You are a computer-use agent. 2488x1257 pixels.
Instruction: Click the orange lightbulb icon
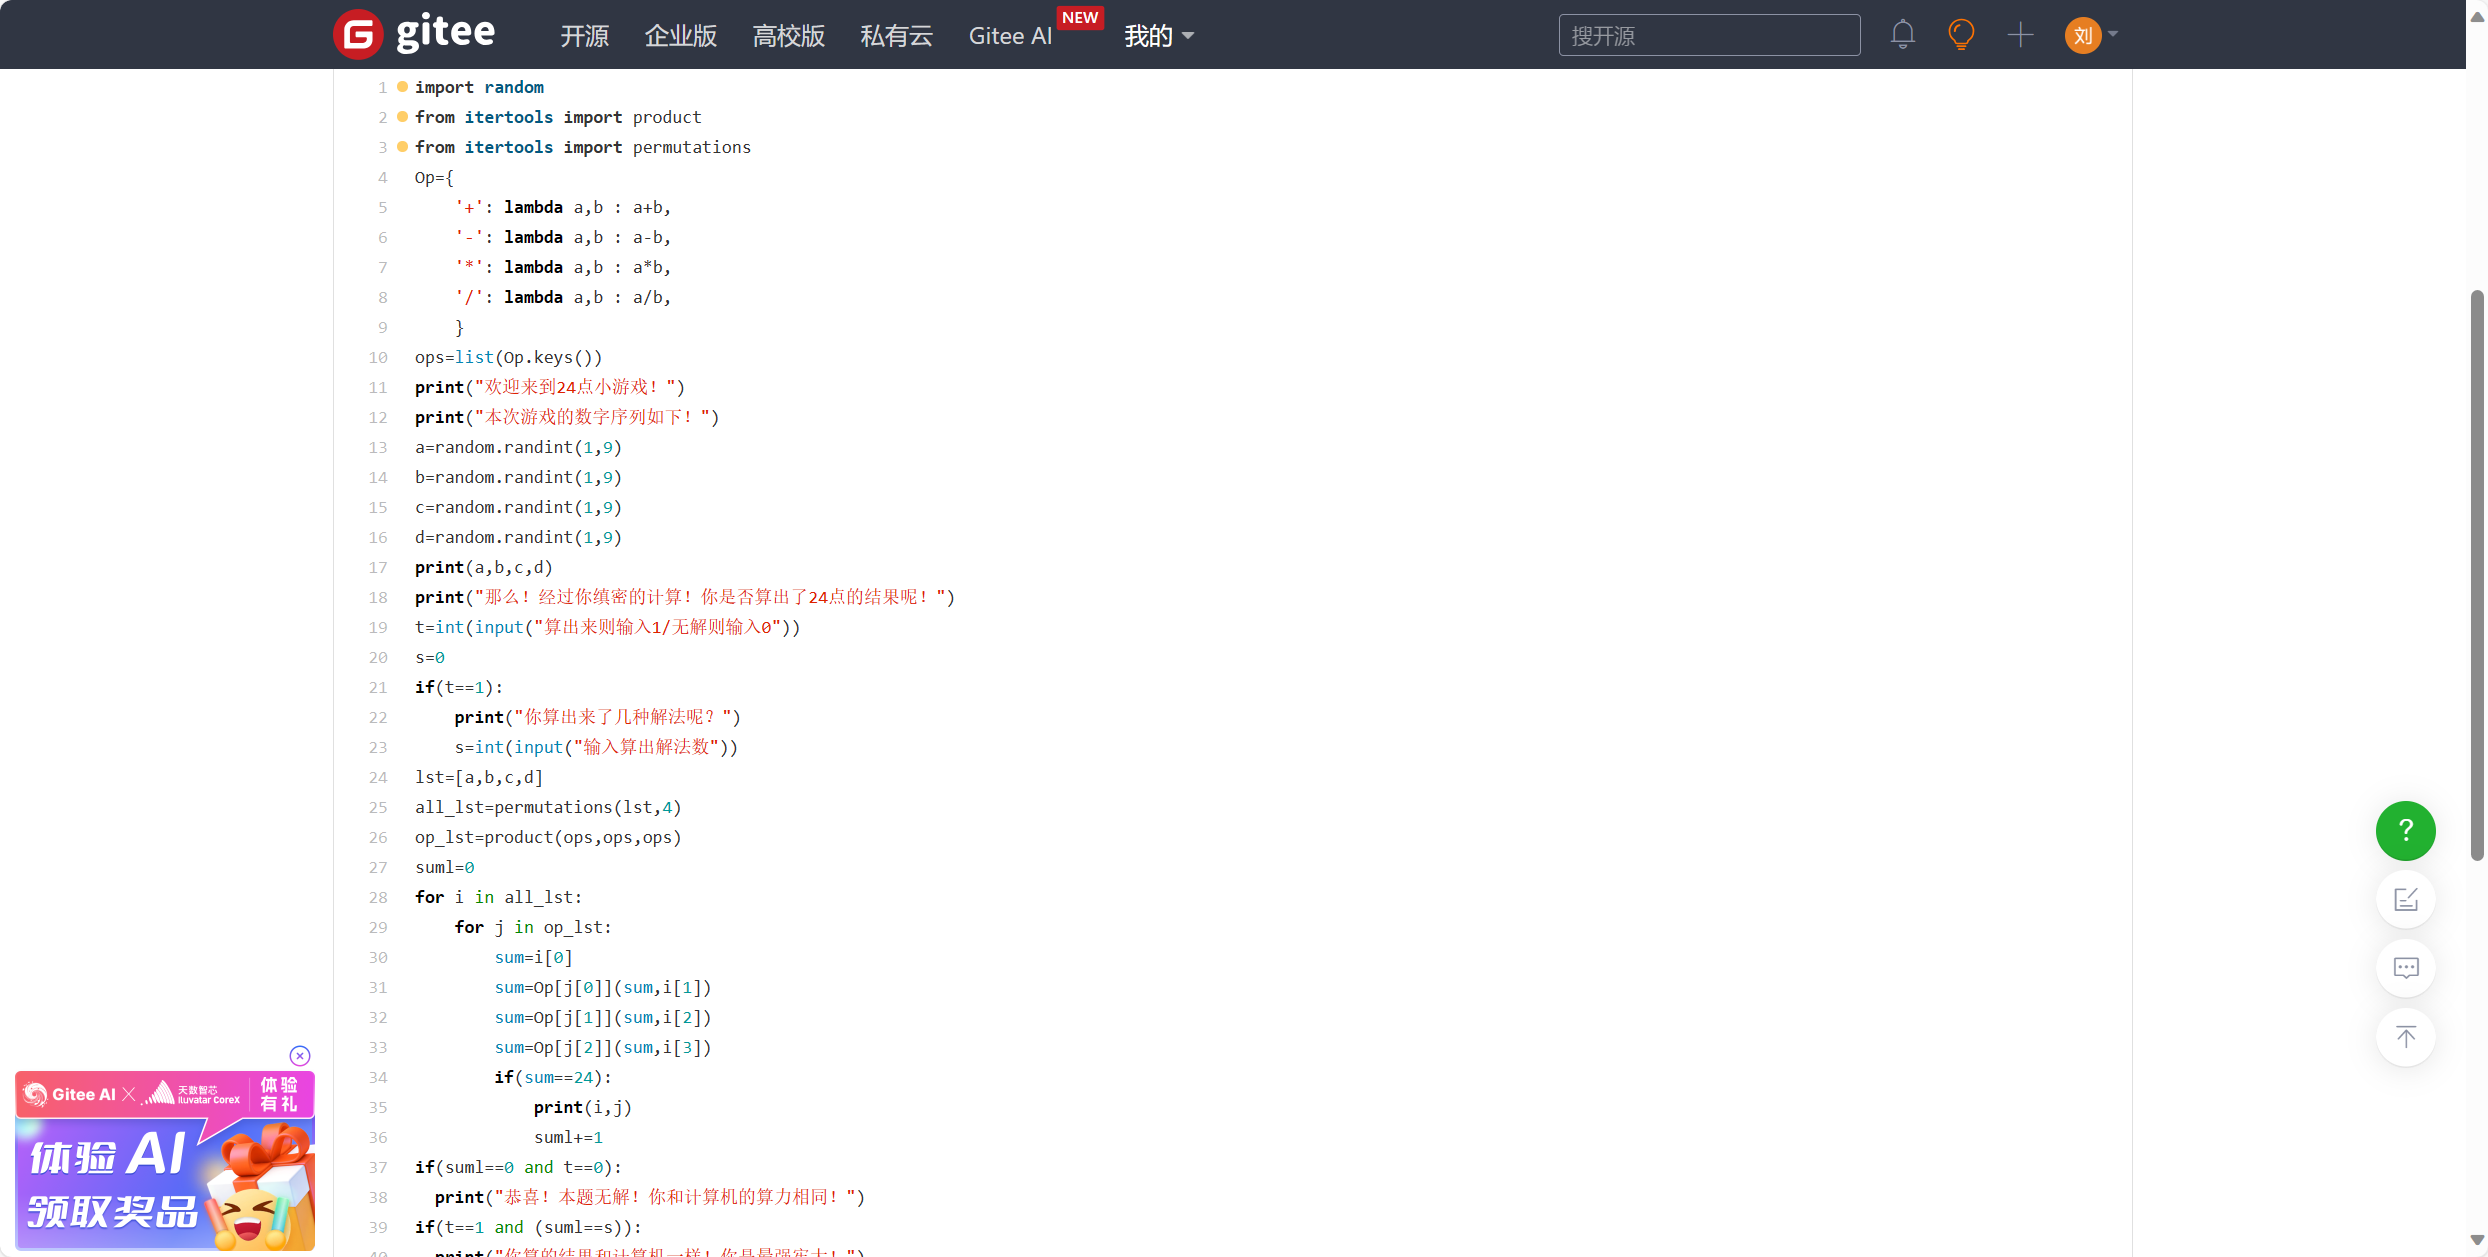1961,35
